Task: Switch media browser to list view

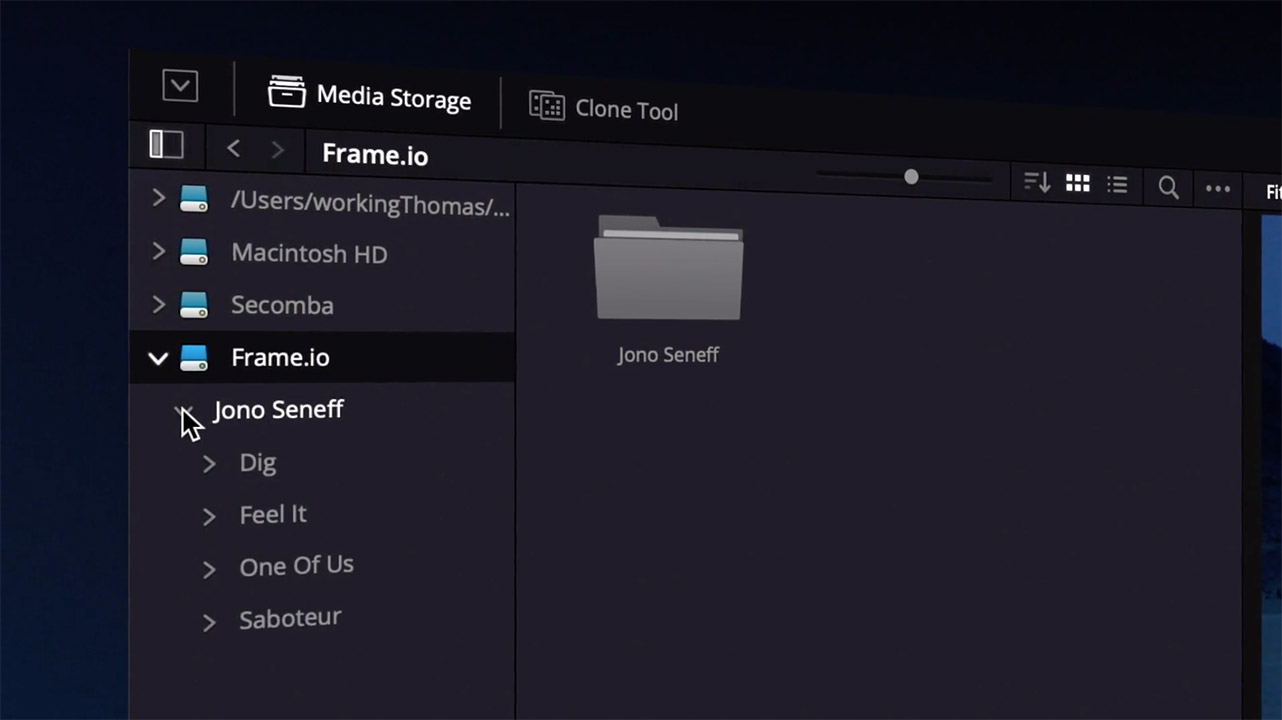Action: pos(1117,184)
